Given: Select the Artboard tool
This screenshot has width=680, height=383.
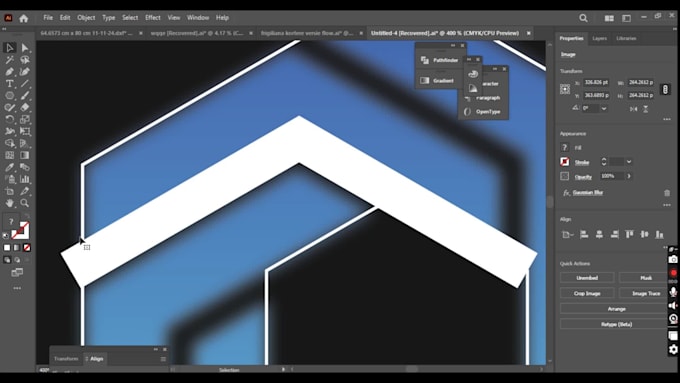Looking at the screenshot, I should click(10, 191).
